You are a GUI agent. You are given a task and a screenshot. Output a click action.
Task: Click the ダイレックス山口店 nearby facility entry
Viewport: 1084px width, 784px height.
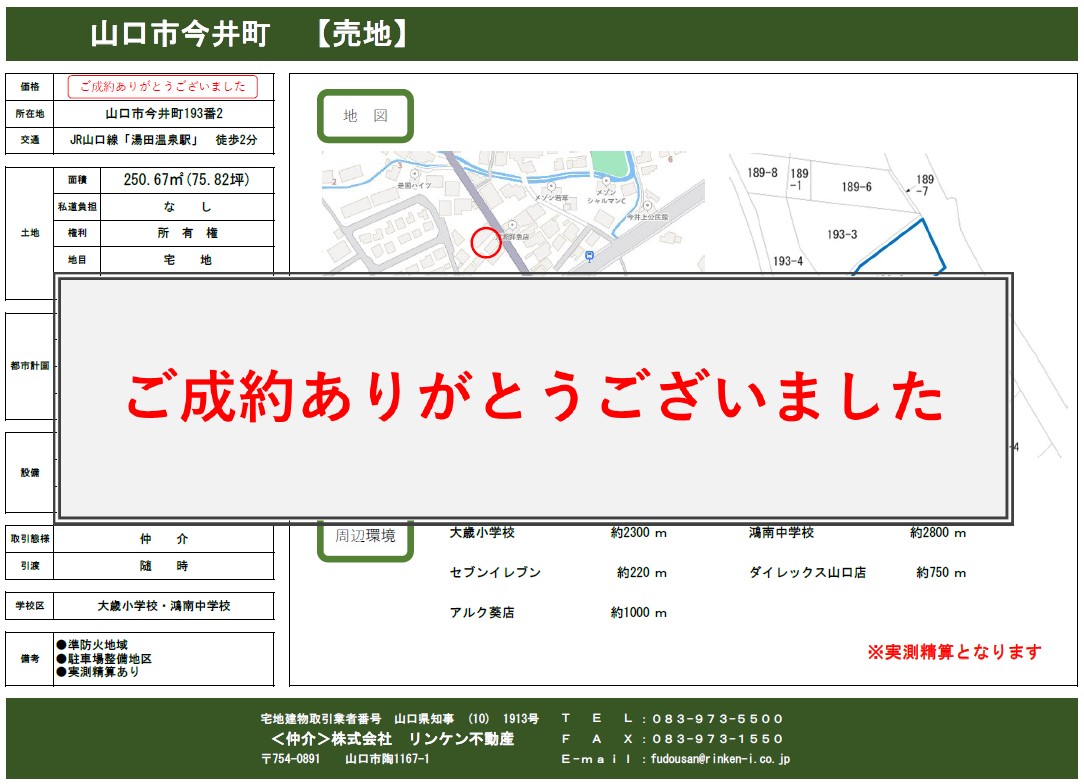[807, 573]
